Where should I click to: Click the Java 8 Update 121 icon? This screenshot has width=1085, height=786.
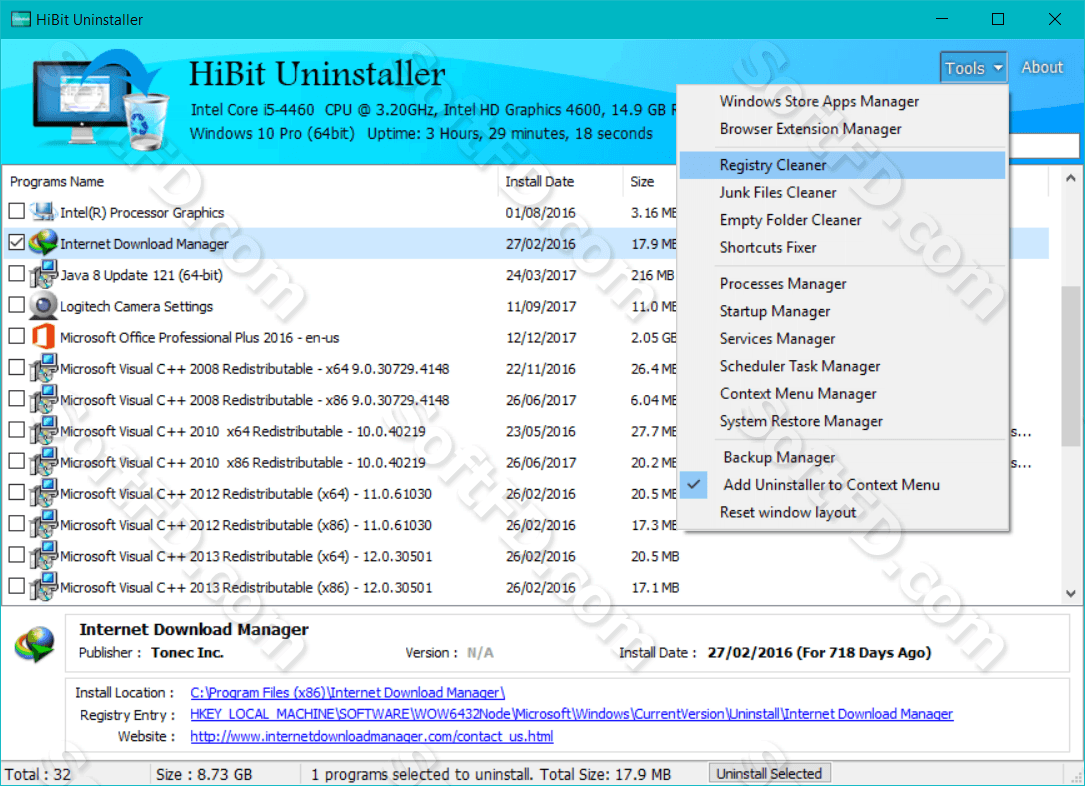tap(43, 274)
